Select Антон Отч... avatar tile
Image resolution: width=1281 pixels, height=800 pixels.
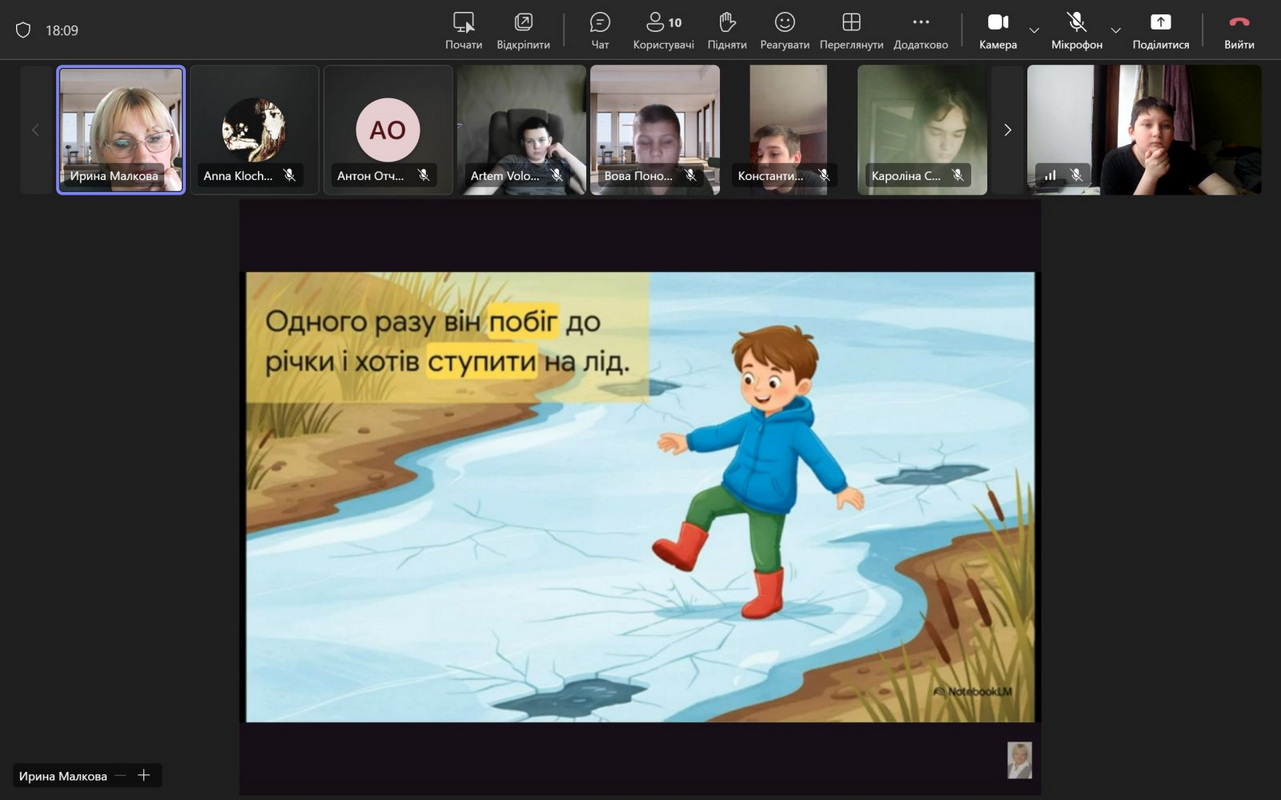click(x=388, y=129)
